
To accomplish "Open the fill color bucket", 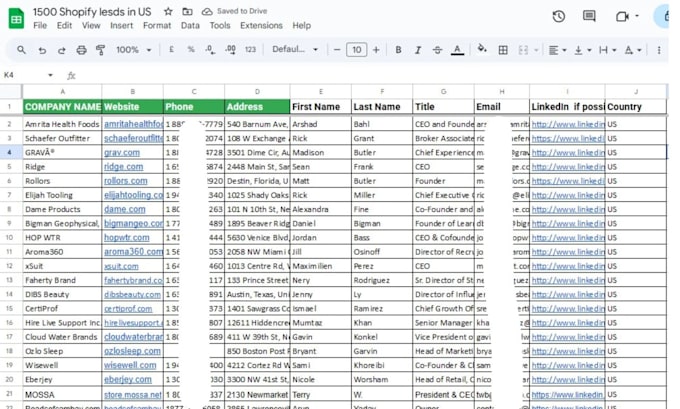I will tap(482, 49).
